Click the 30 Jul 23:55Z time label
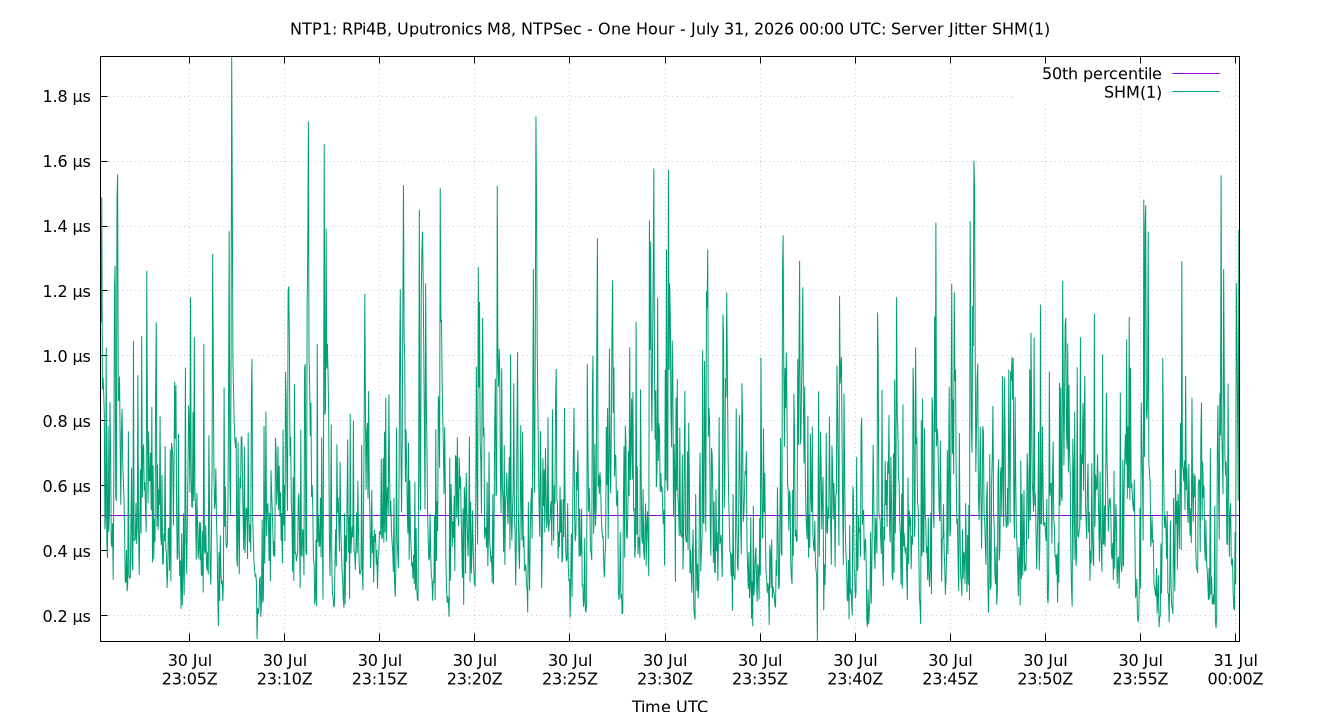This screenshot has width=1340, height=720. (x=1140, y=669)
